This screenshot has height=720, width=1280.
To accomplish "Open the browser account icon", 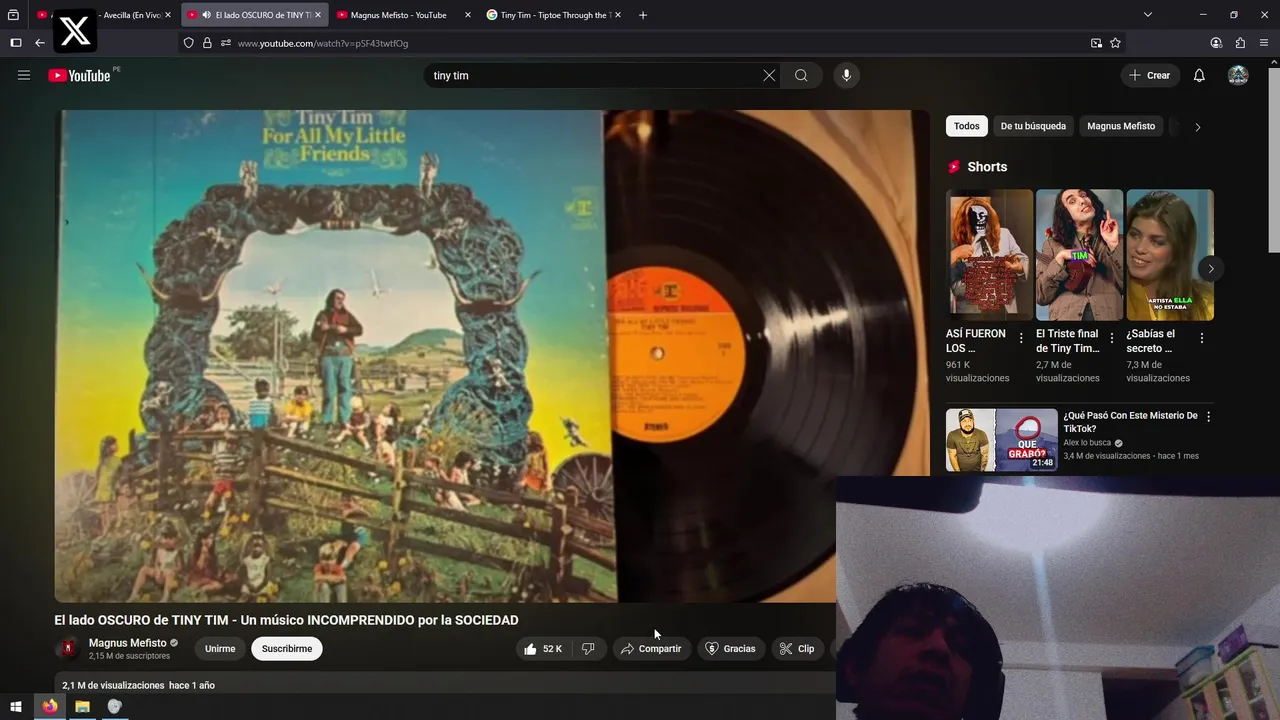I will pyautogui.click(x=1216, y=43).
